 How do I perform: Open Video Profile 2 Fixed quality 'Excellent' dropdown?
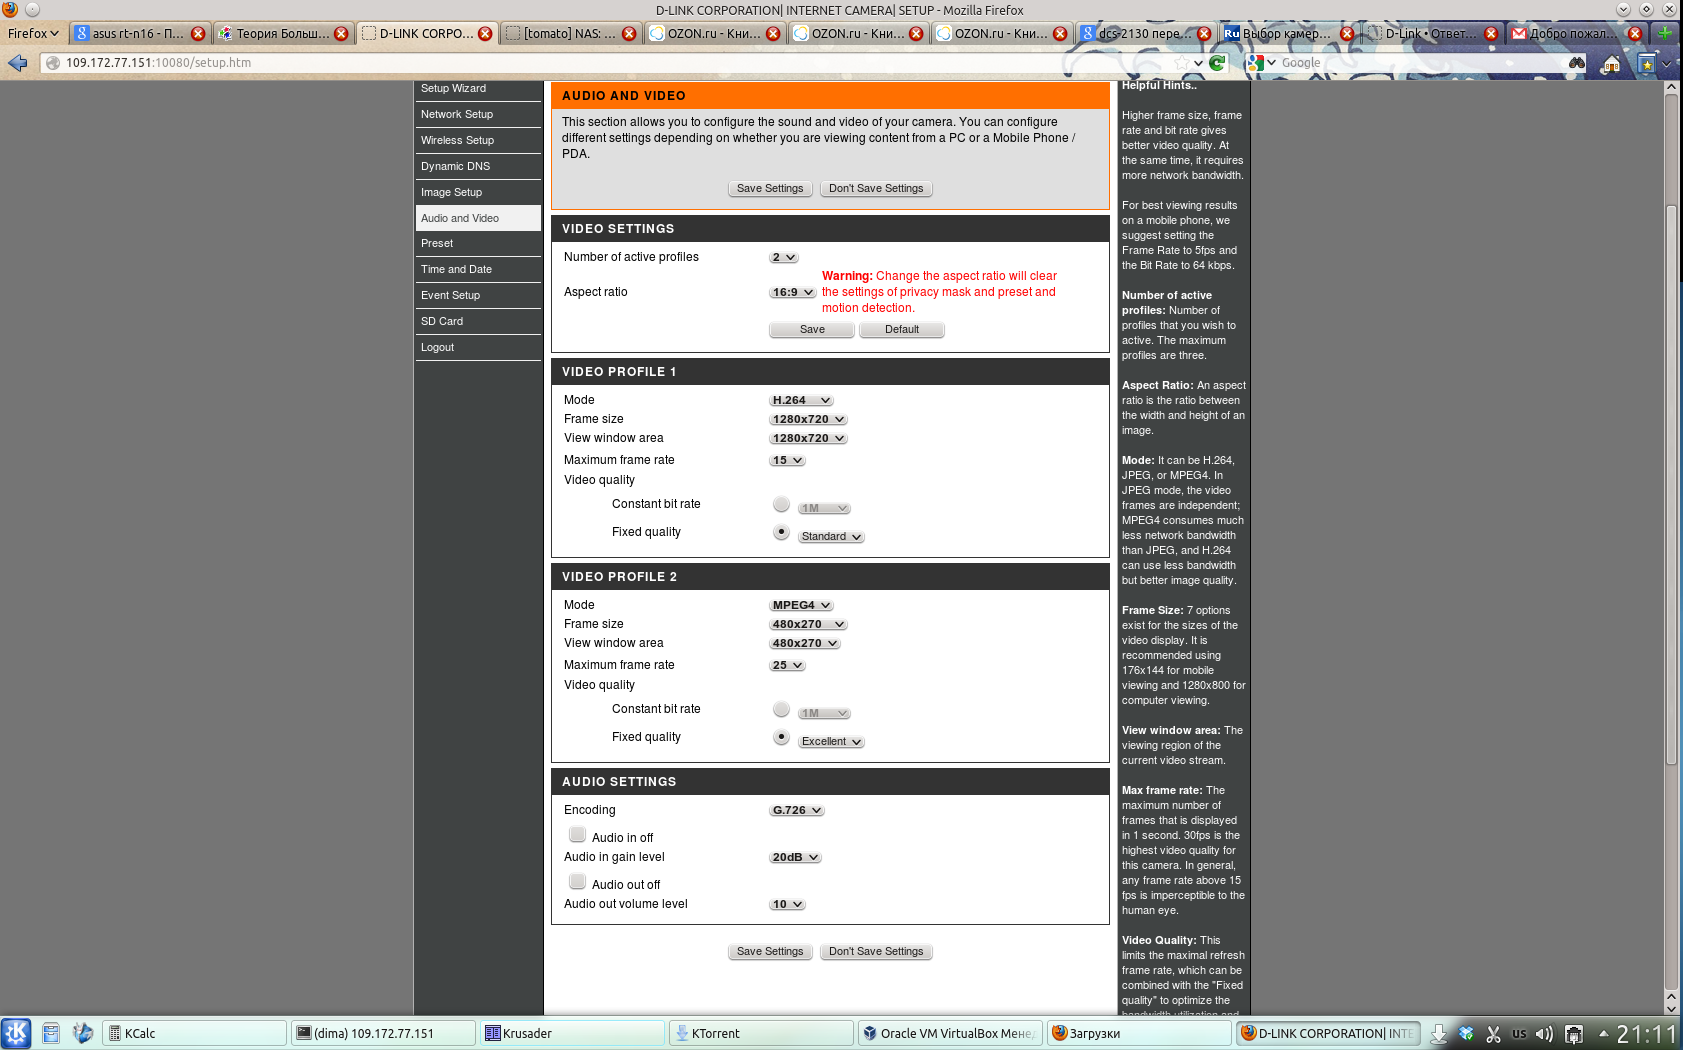click(831, 742)
